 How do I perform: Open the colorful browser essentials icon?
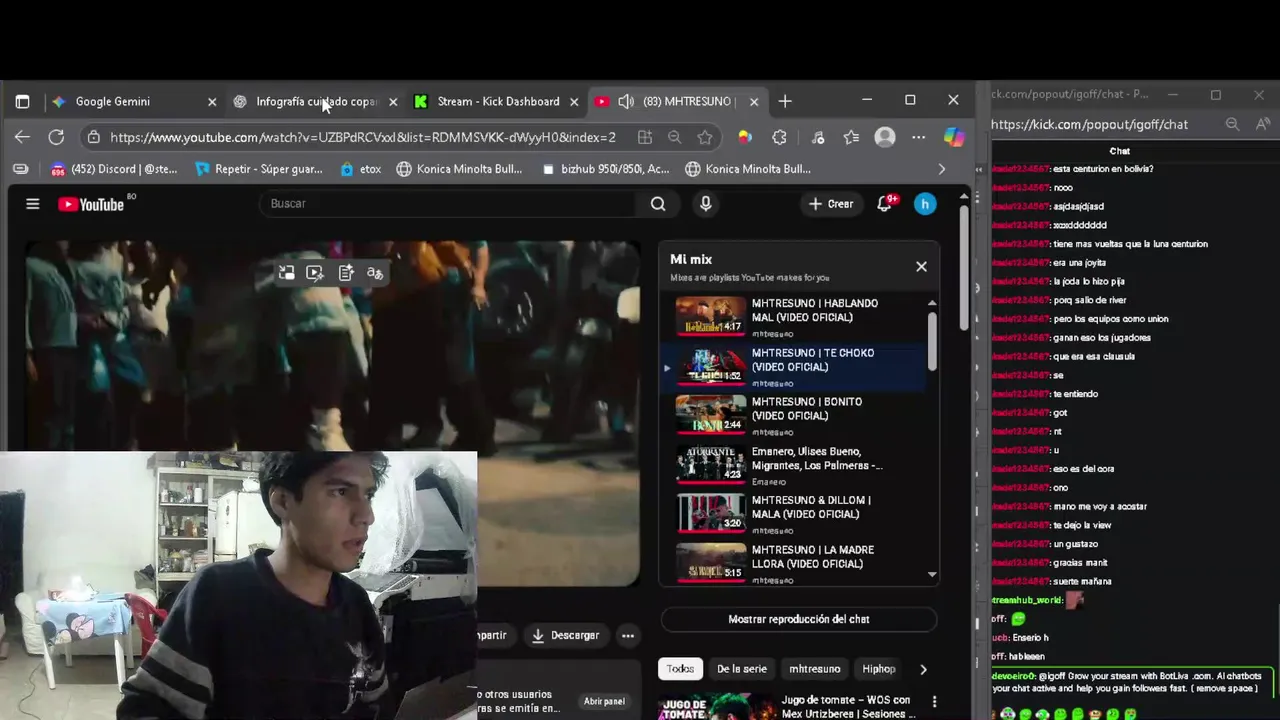745,137
